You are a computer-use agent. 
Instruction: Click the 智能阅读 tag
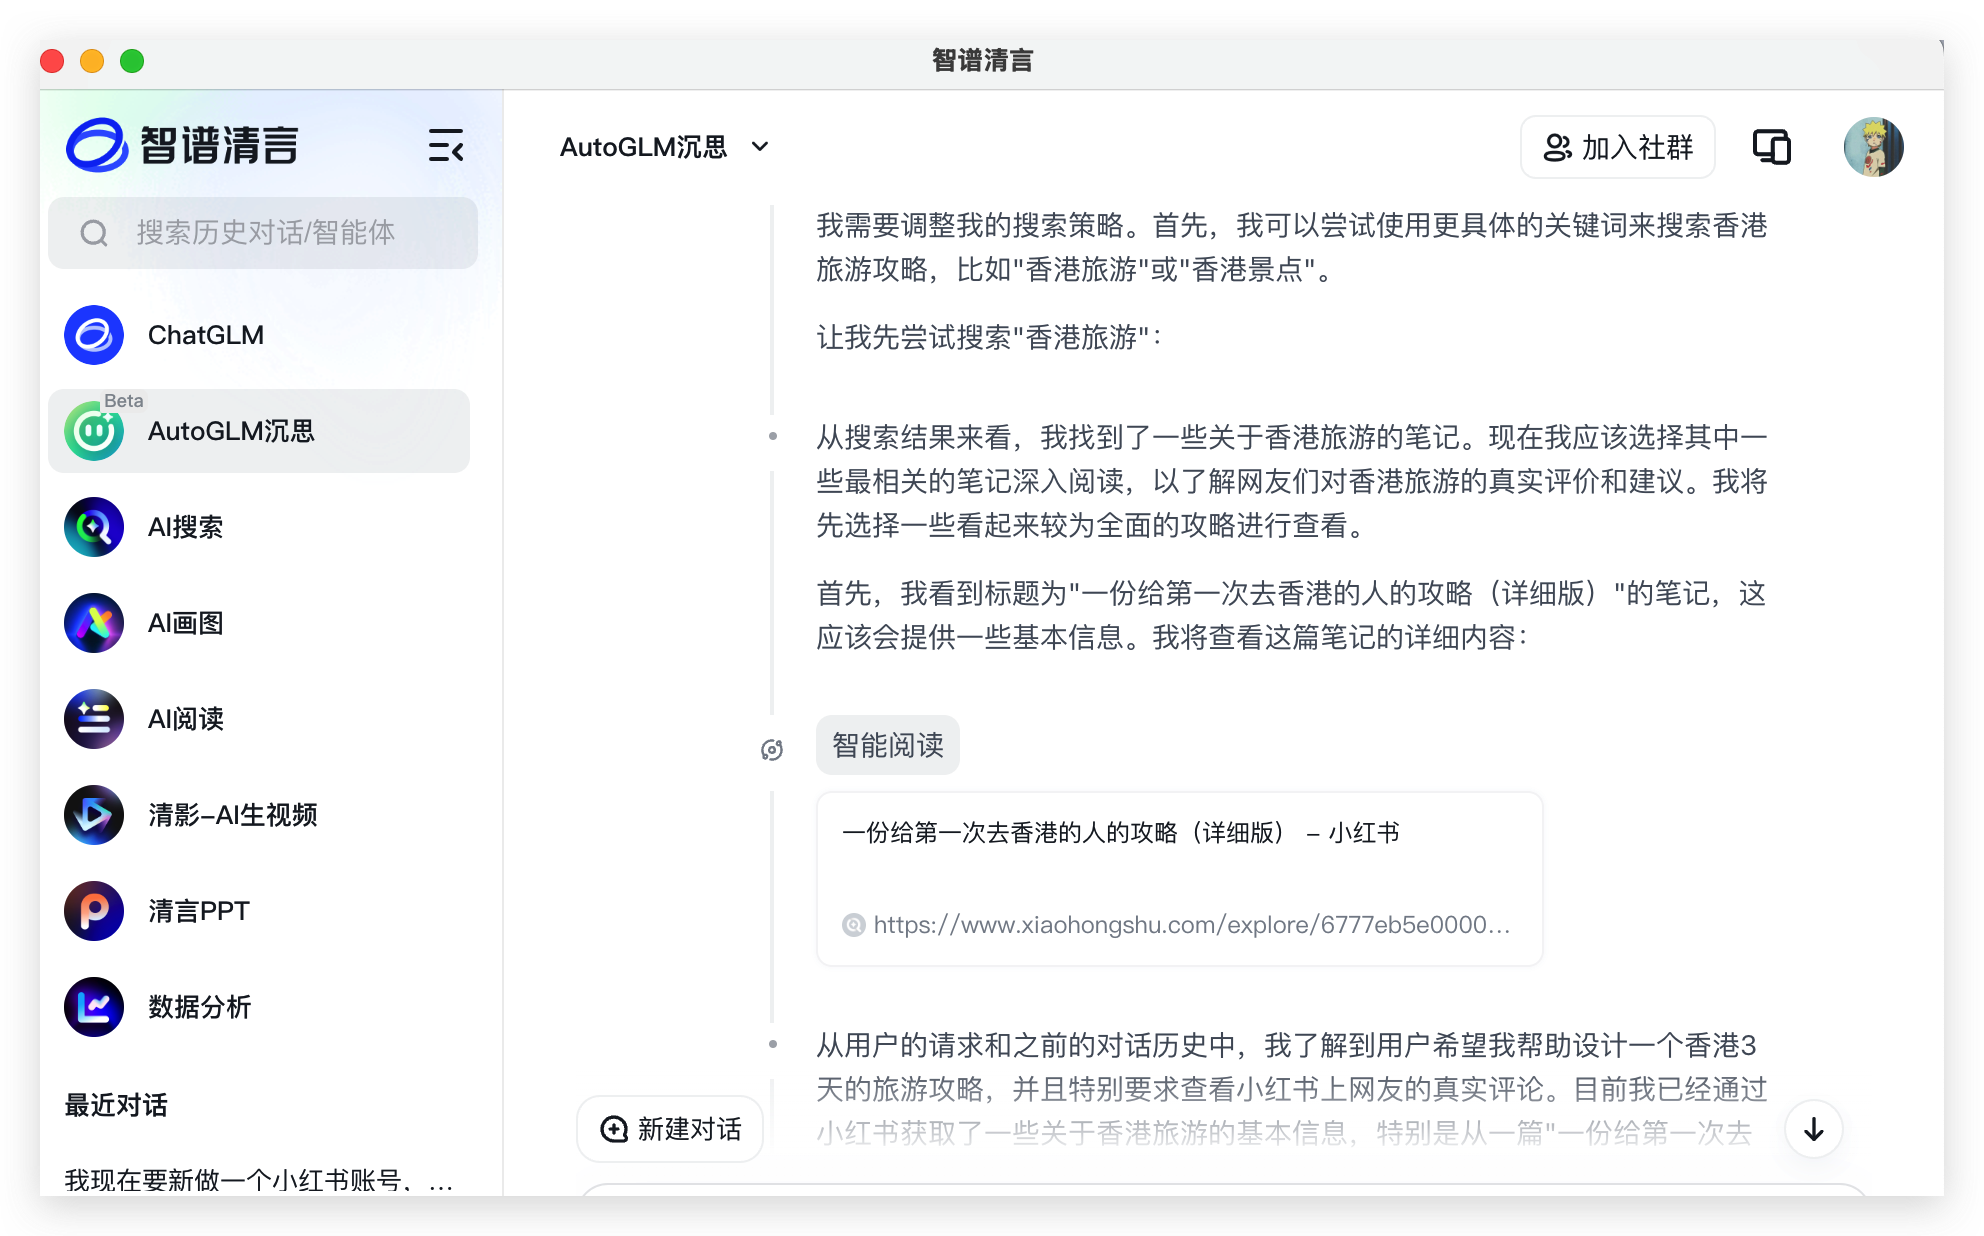(887, 745)
